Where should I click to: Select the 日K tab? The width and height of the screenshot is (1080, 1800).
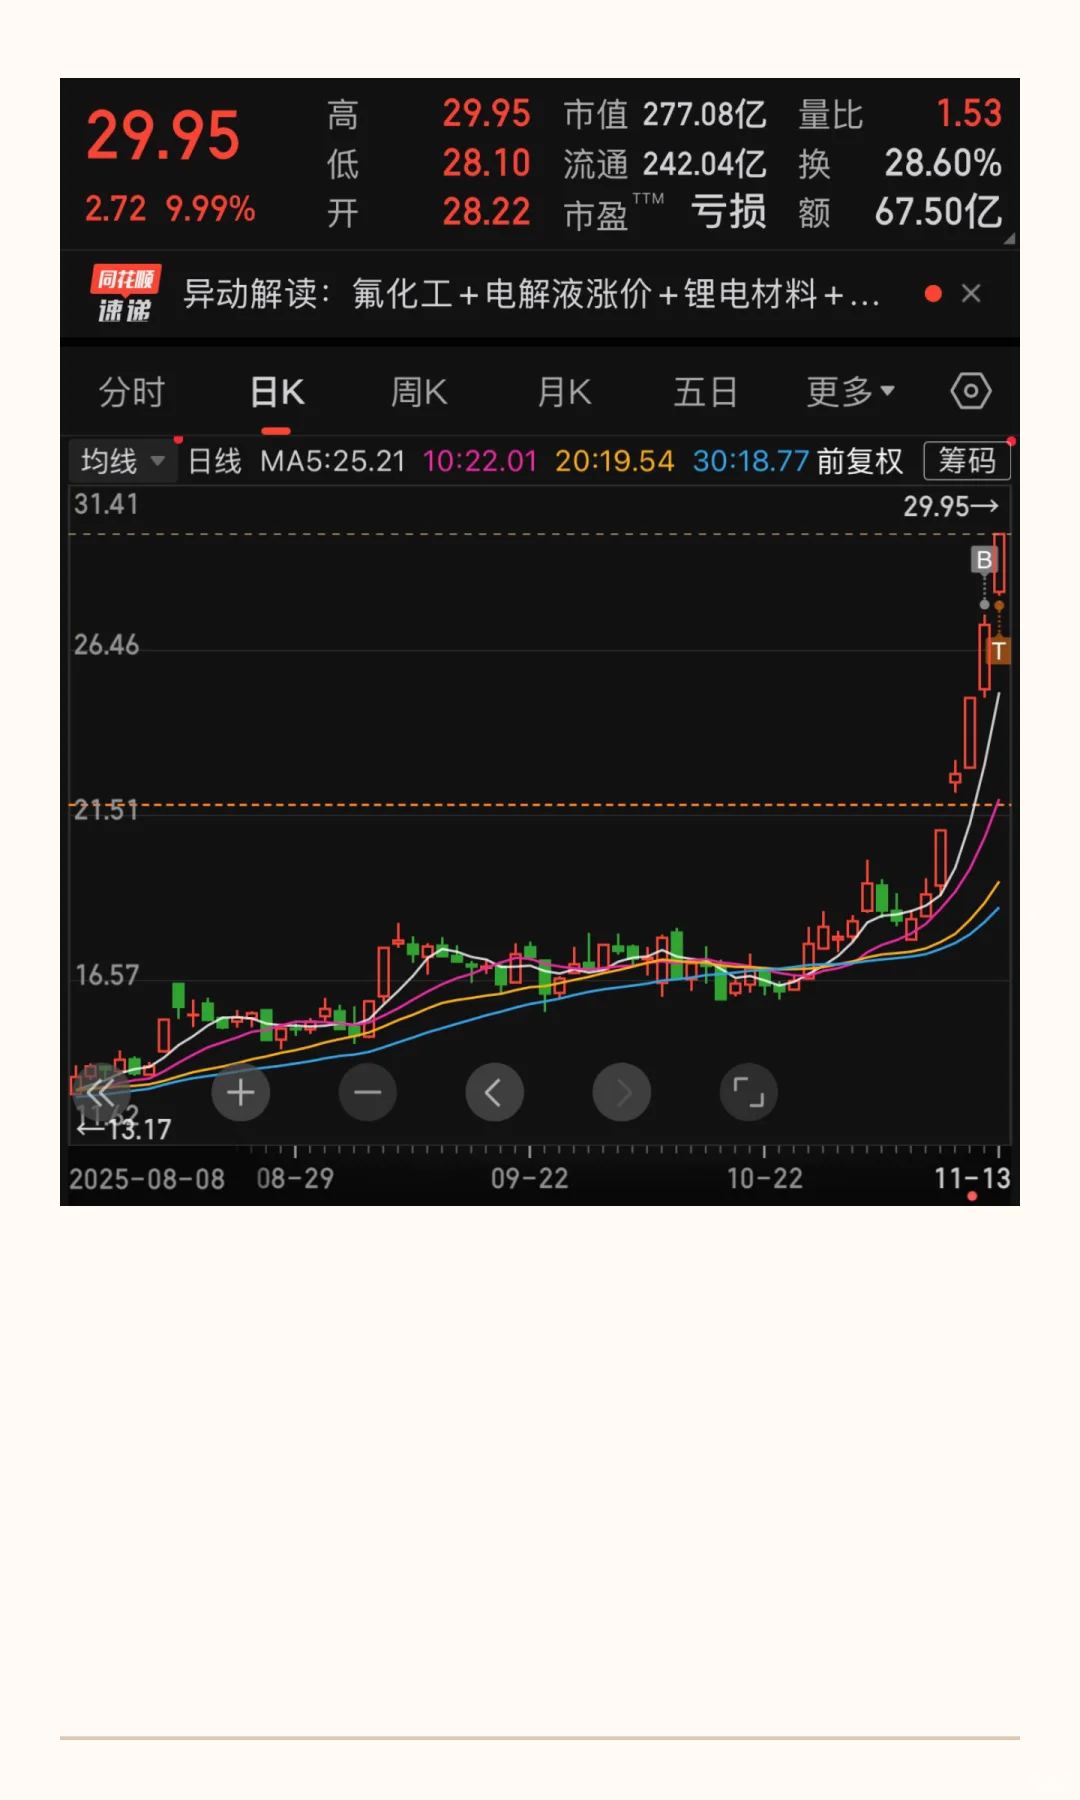point(277,392)
